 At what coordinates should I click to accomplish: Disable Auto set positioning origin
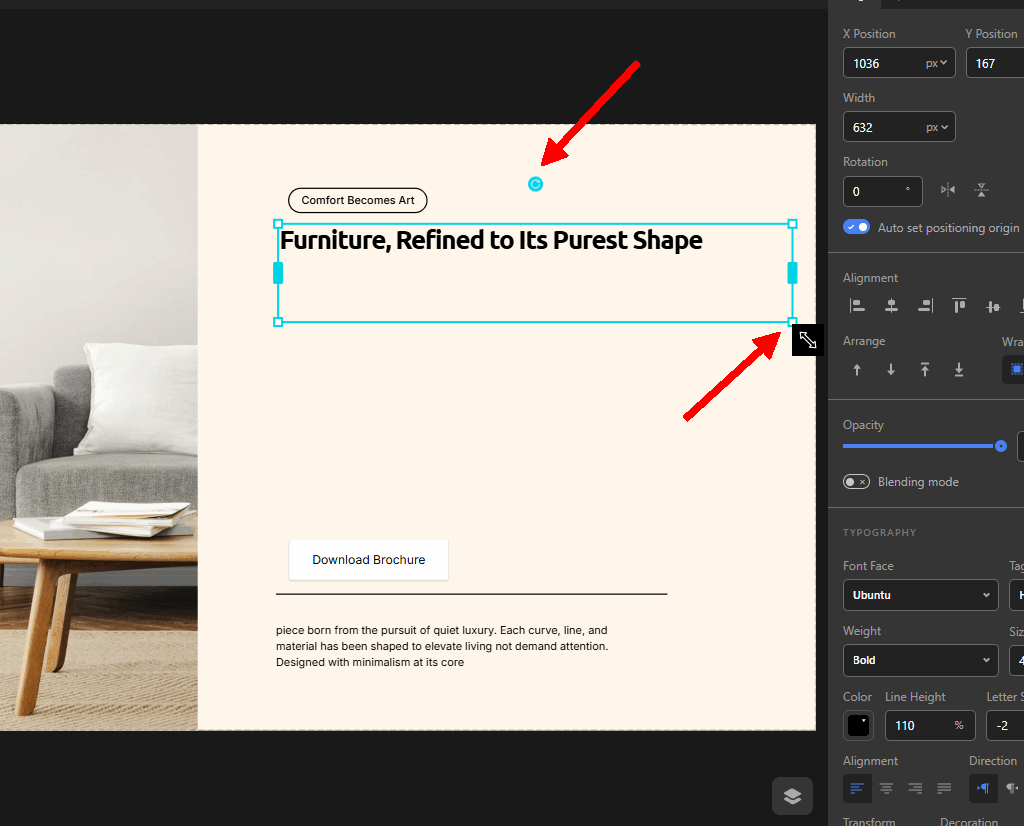[856, 227]
